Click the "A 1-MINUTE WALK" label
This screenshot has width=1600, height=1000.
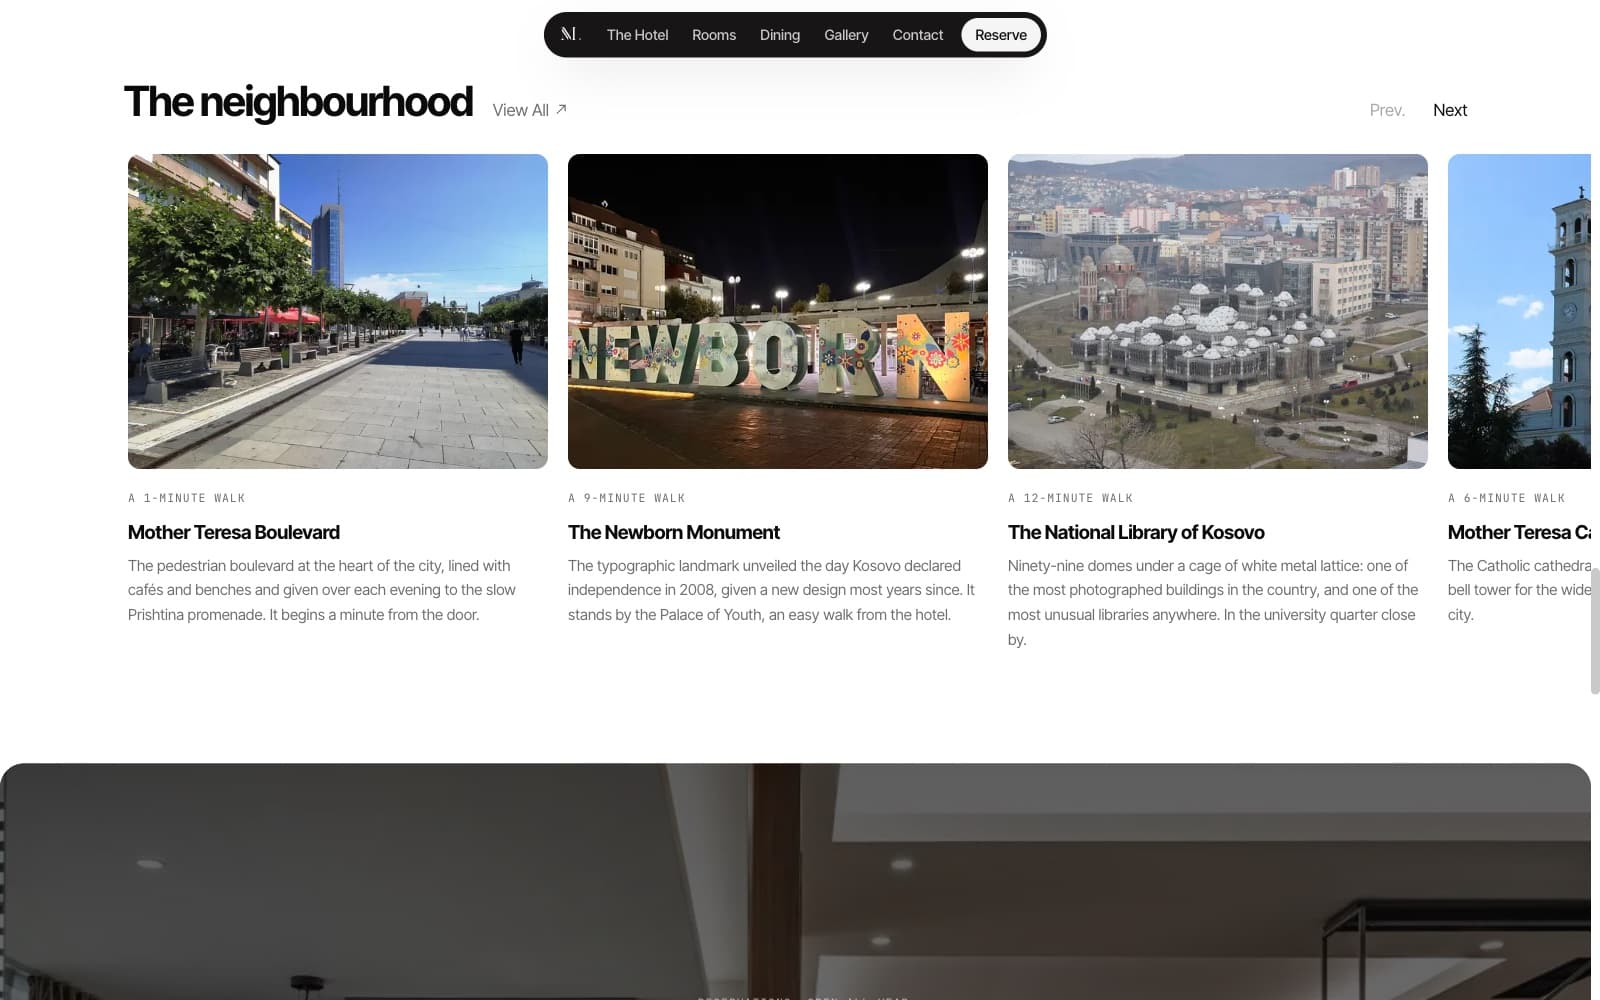(x=187, y=498)
